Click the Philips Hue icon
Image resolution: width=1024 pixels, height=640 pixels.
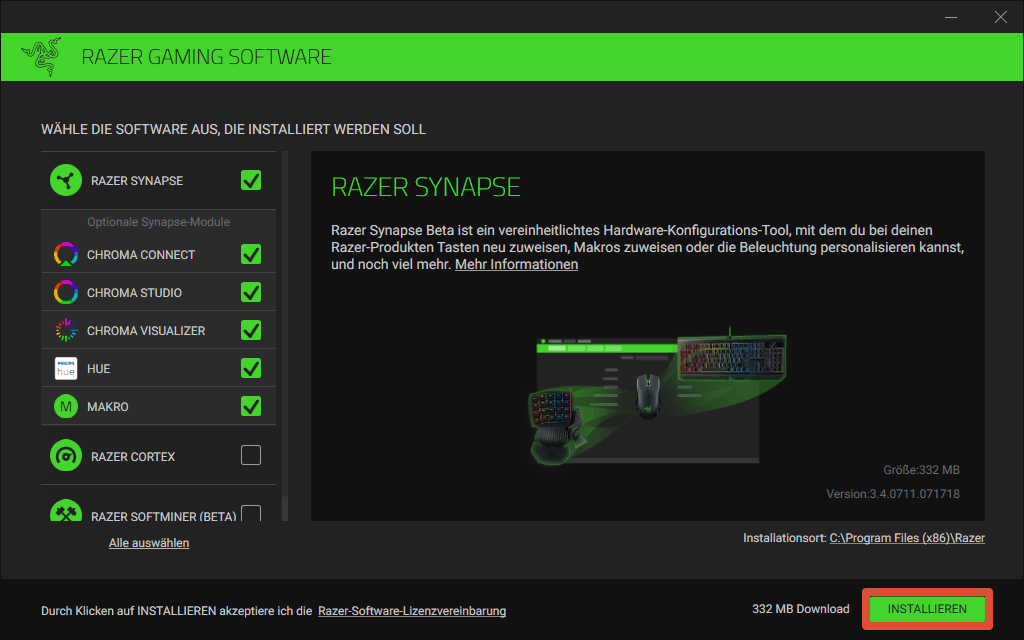[x=66, y=368]
